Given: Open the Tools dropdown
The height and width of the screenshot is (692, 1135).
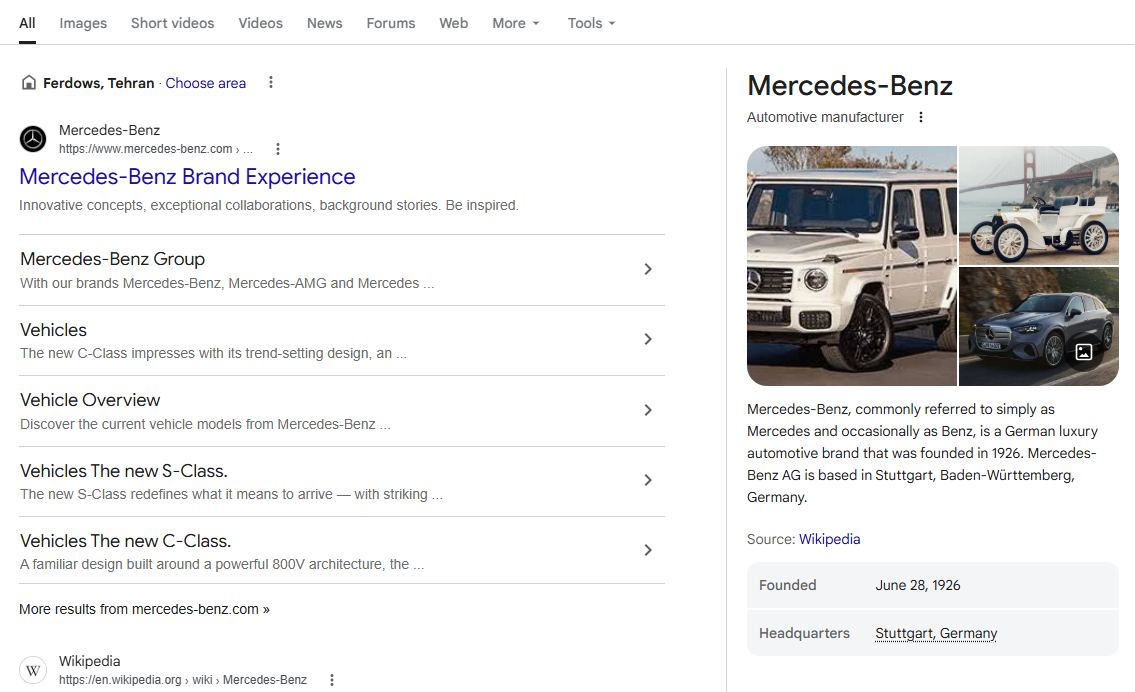Looking at the screenshot, I should [591, 23].
